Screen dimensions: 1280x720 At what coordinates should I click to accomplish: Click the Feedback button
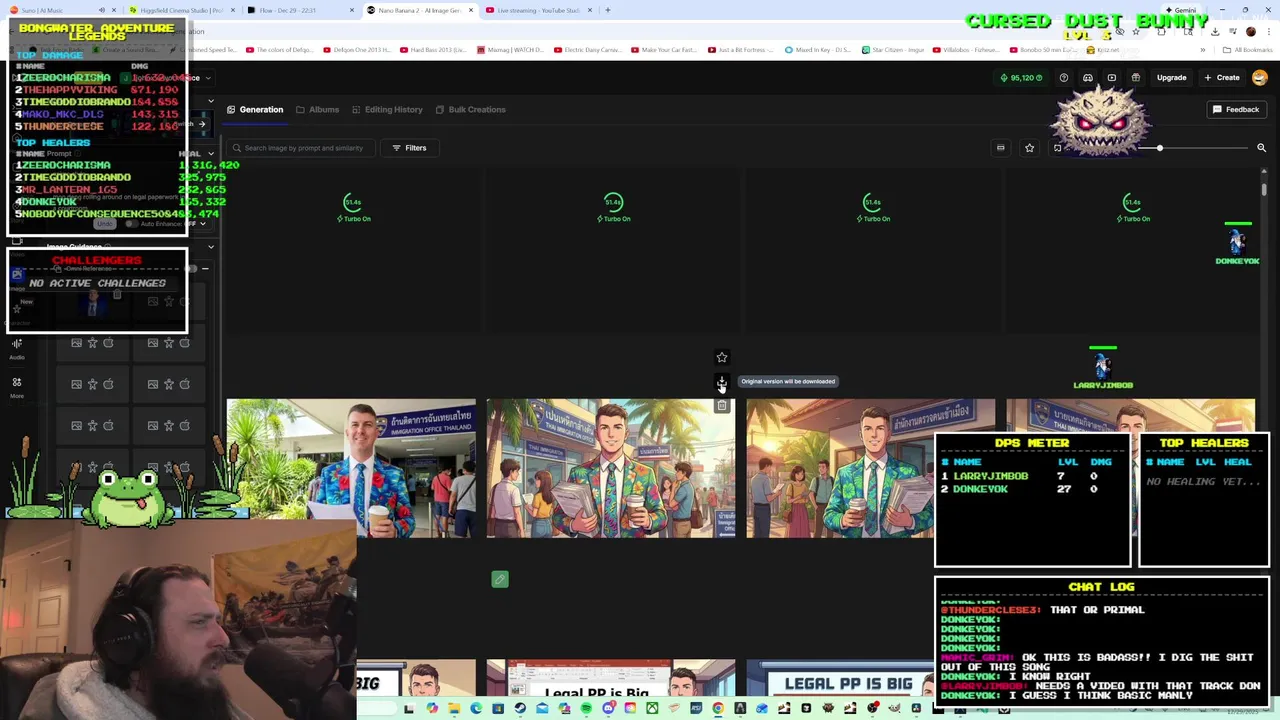point(1236,109)
